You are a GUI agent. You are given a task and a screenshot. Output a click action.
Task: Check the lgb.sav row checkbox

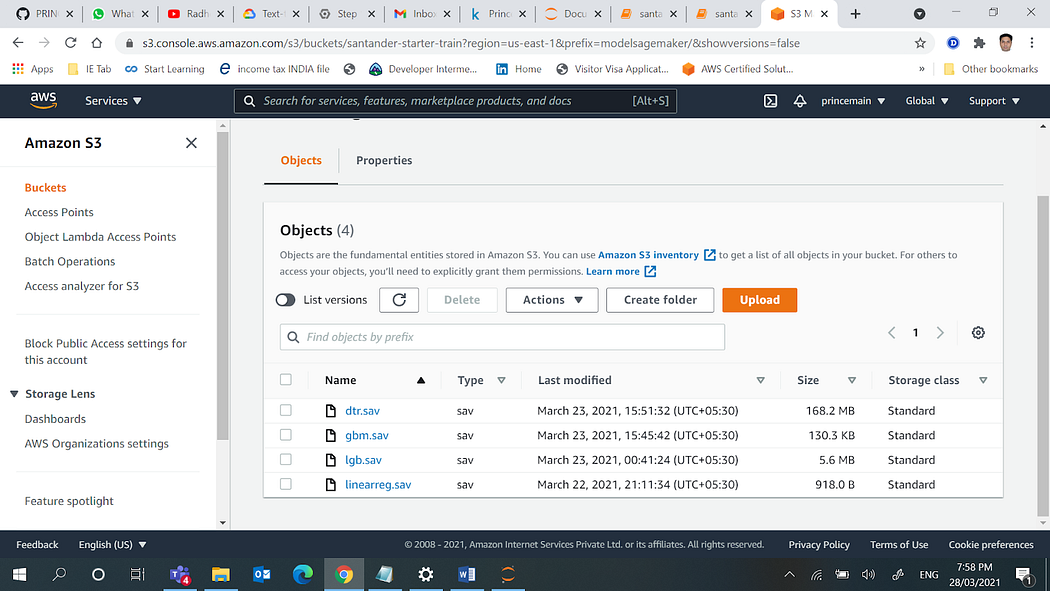pos(286,459)
